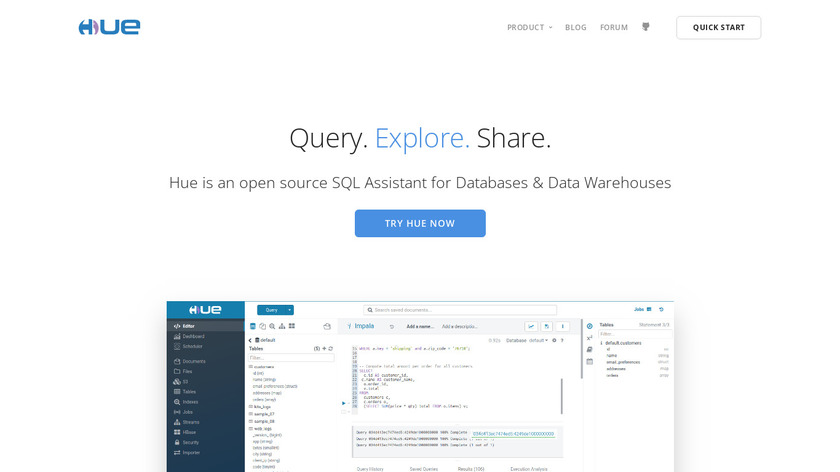
Task: Open the three-dots more menu in editor toolbar
Action: [x=562, y=326]
